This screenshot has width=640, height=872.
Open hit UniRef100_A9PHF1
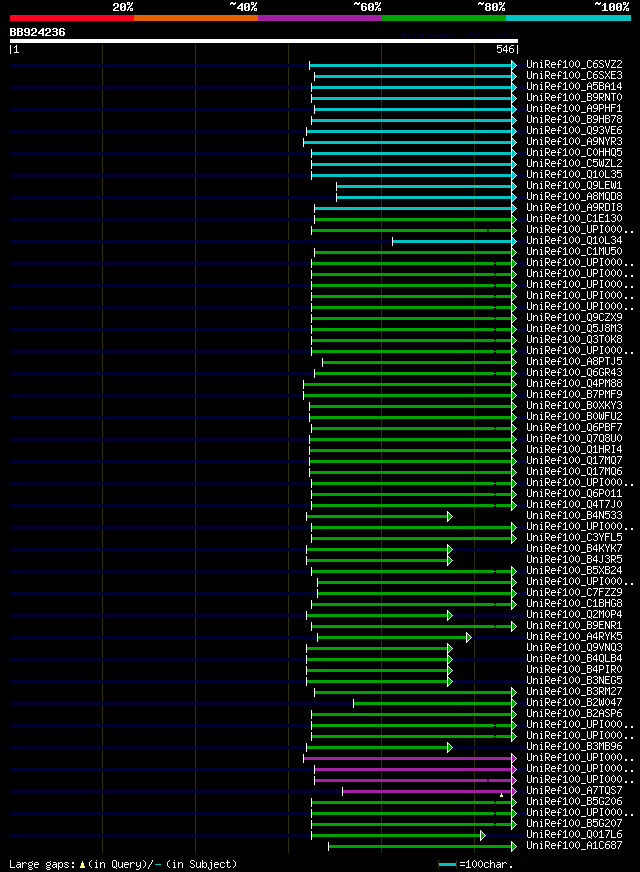pos(574,108)
